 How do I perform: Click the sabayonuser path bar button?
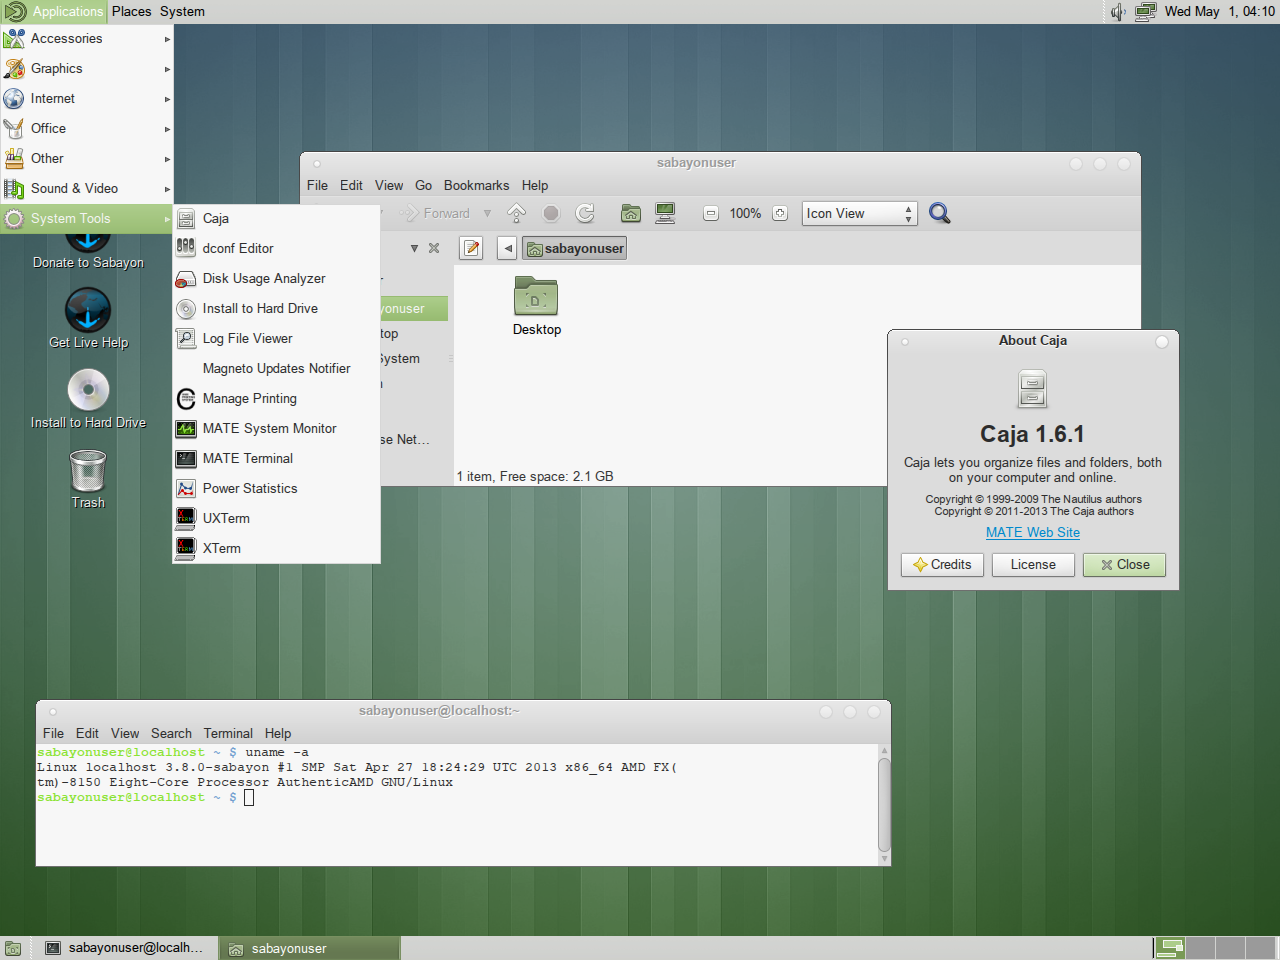coord(575,248)
